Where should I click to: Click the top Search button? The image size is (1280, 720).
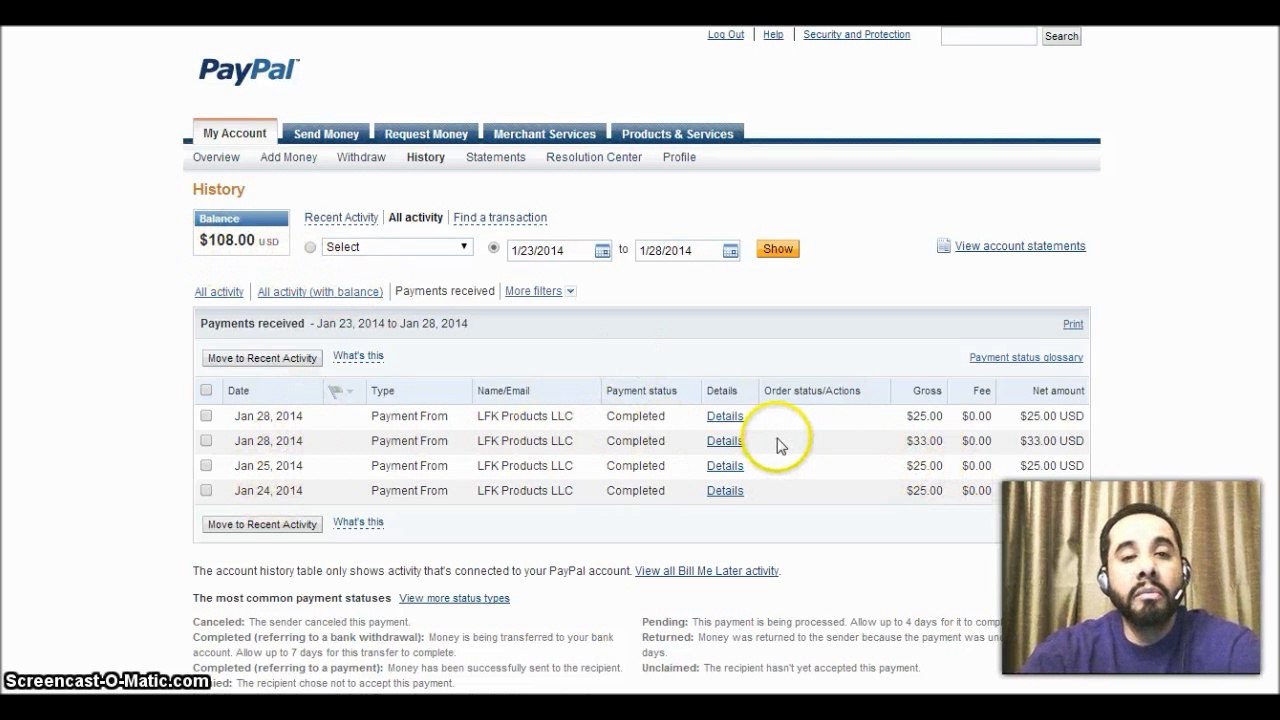1061,36
